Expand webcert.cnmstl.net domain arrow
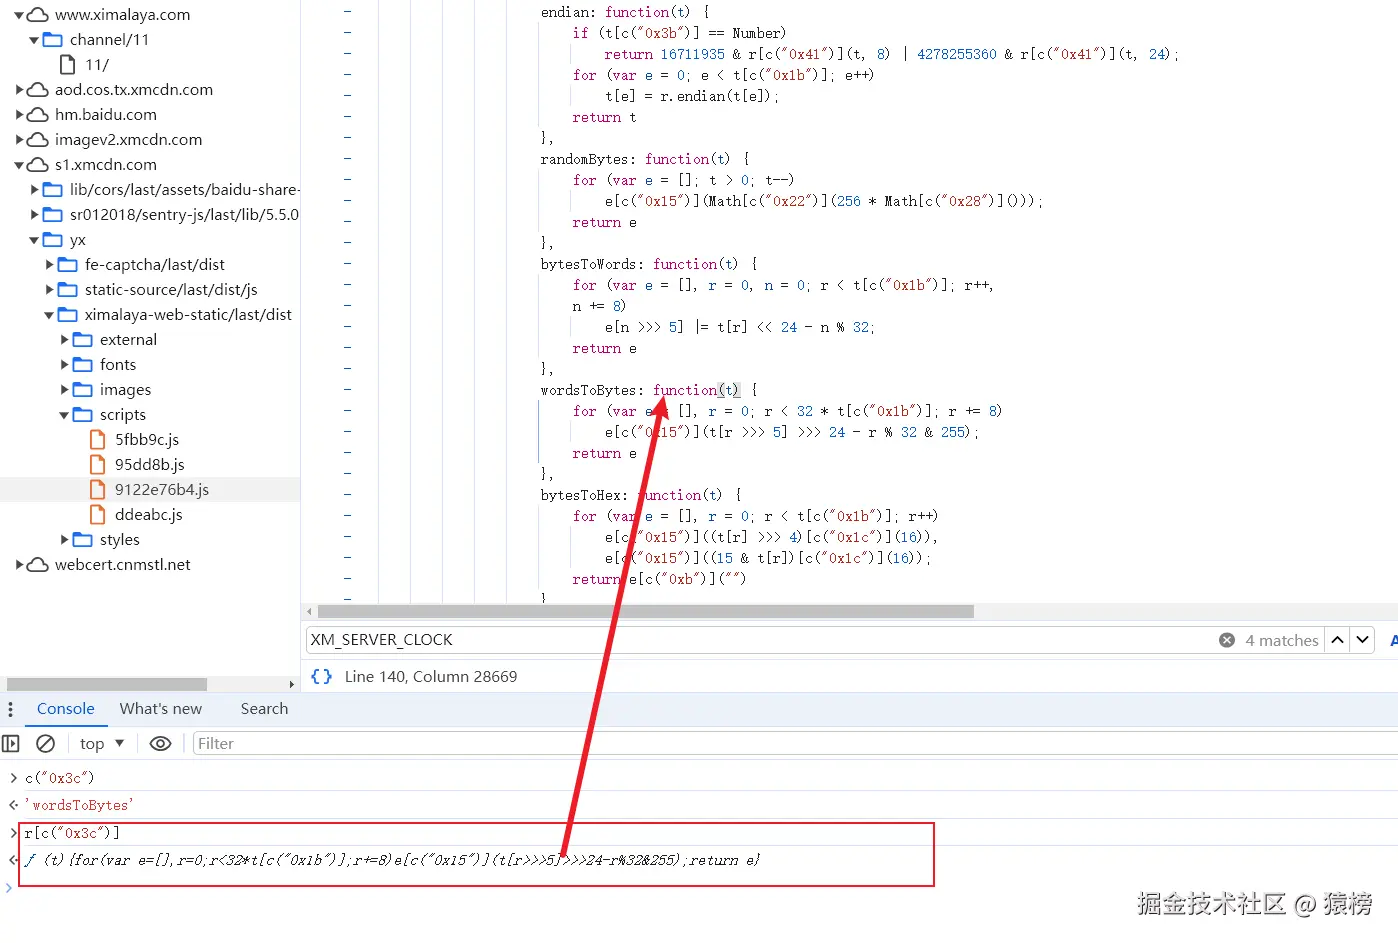This screenshot has height=943, width=1398. 19,565
